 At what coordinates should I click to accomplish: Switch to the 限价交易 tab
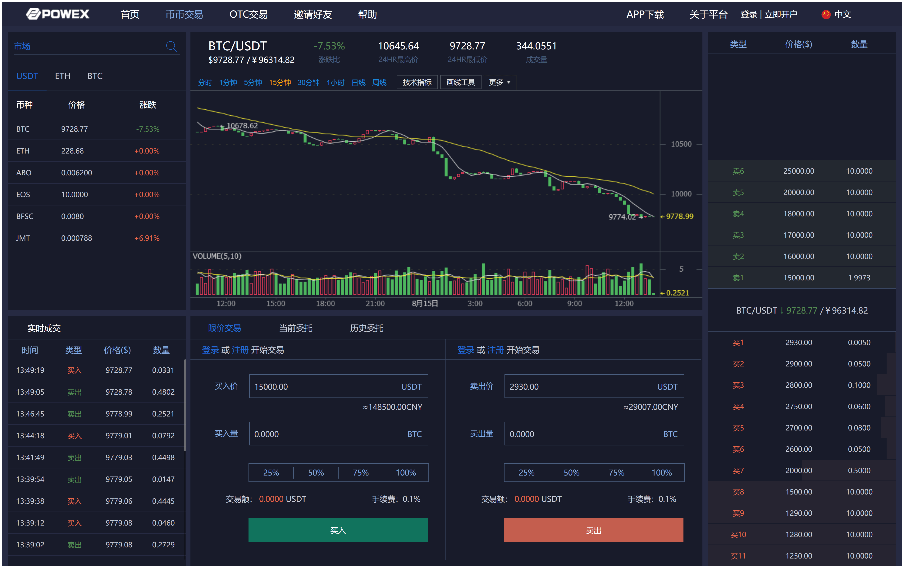point(225,328)
